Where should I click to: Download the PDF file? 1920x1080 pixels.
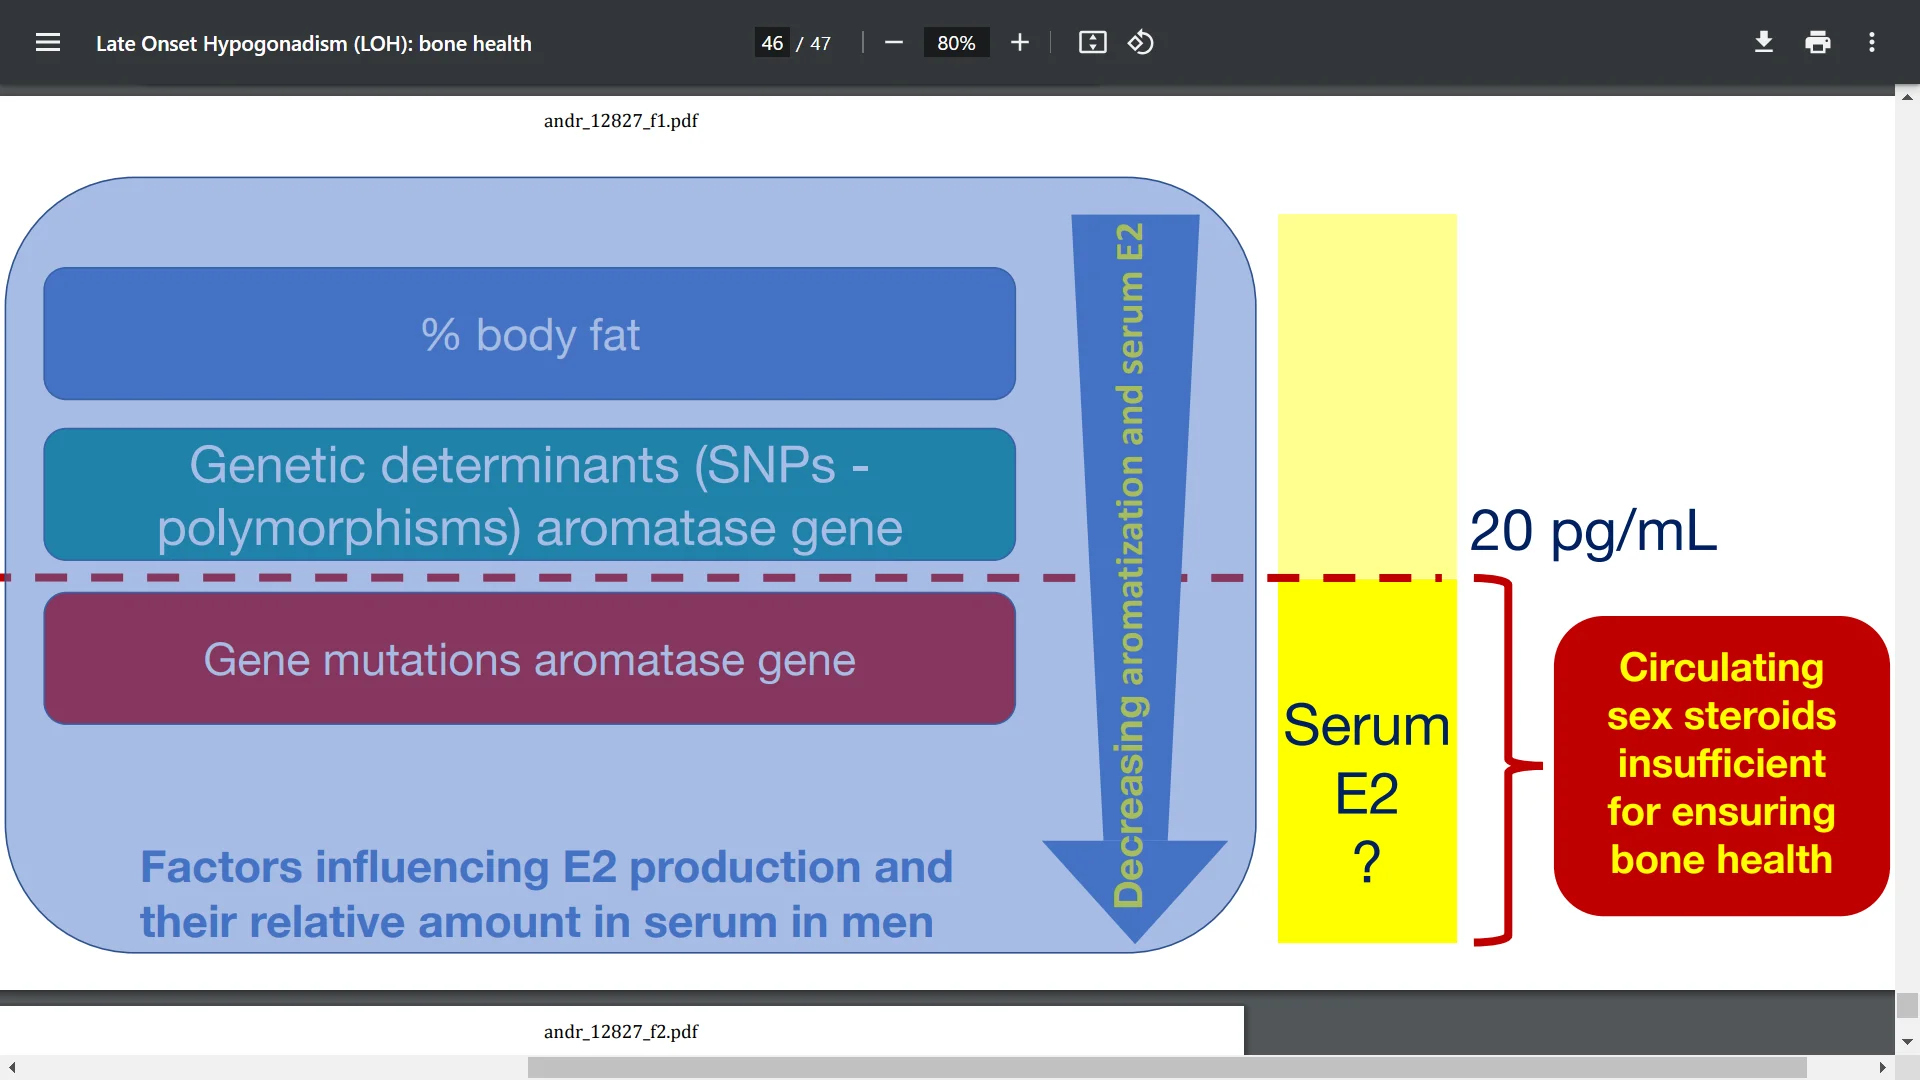[1764, 43]
